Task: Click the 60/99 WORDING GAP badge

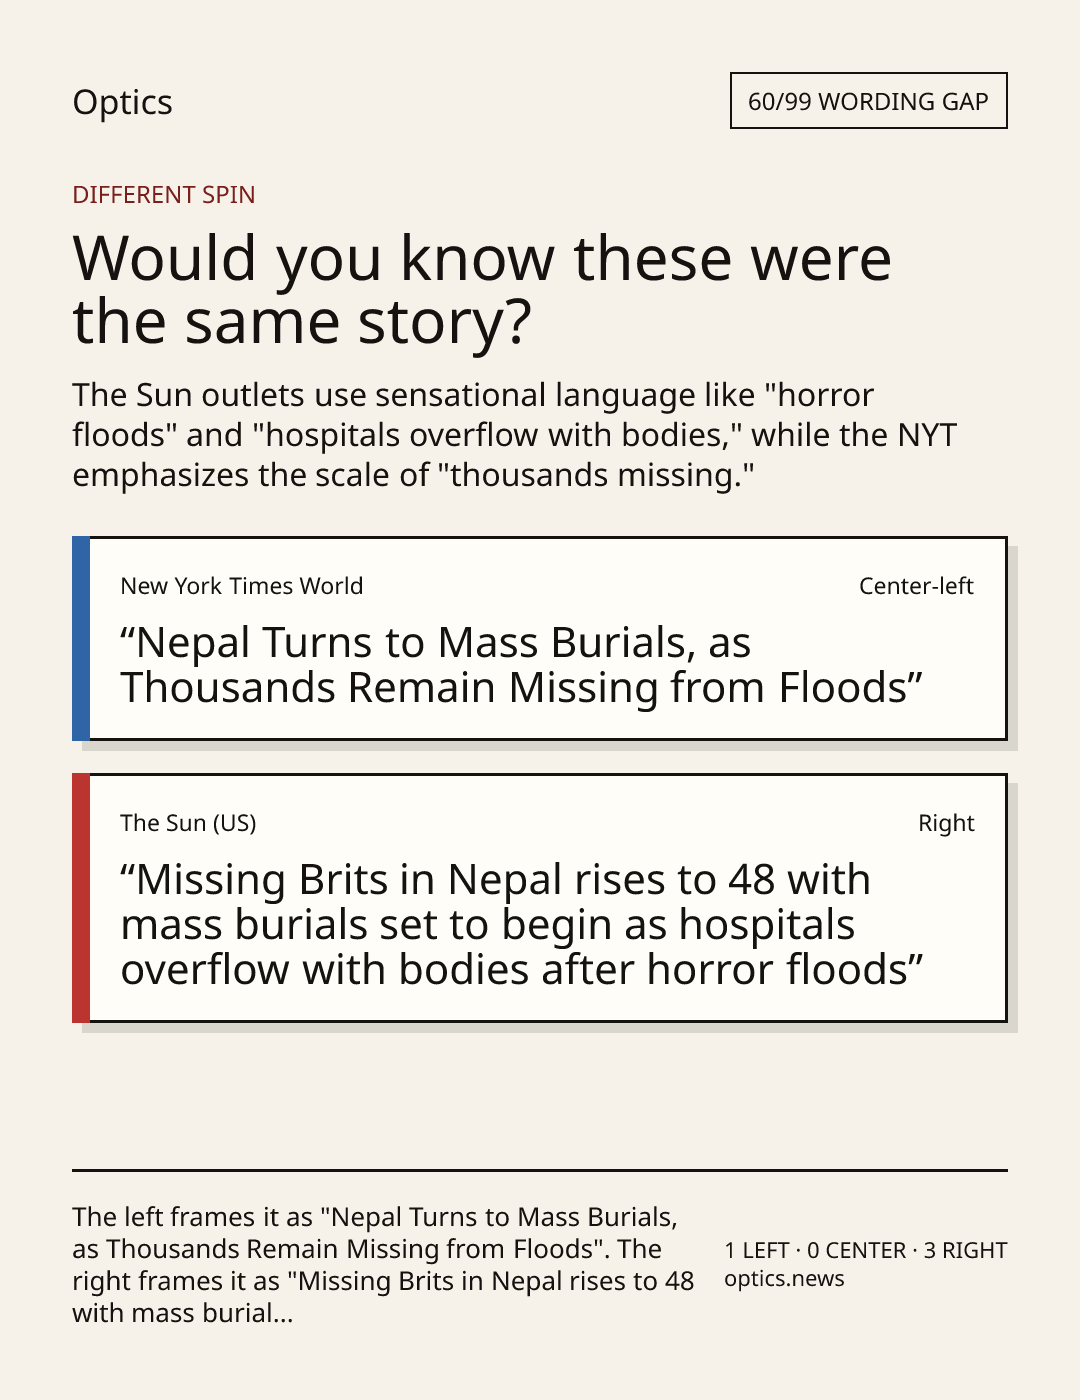Action: [868, 101]
